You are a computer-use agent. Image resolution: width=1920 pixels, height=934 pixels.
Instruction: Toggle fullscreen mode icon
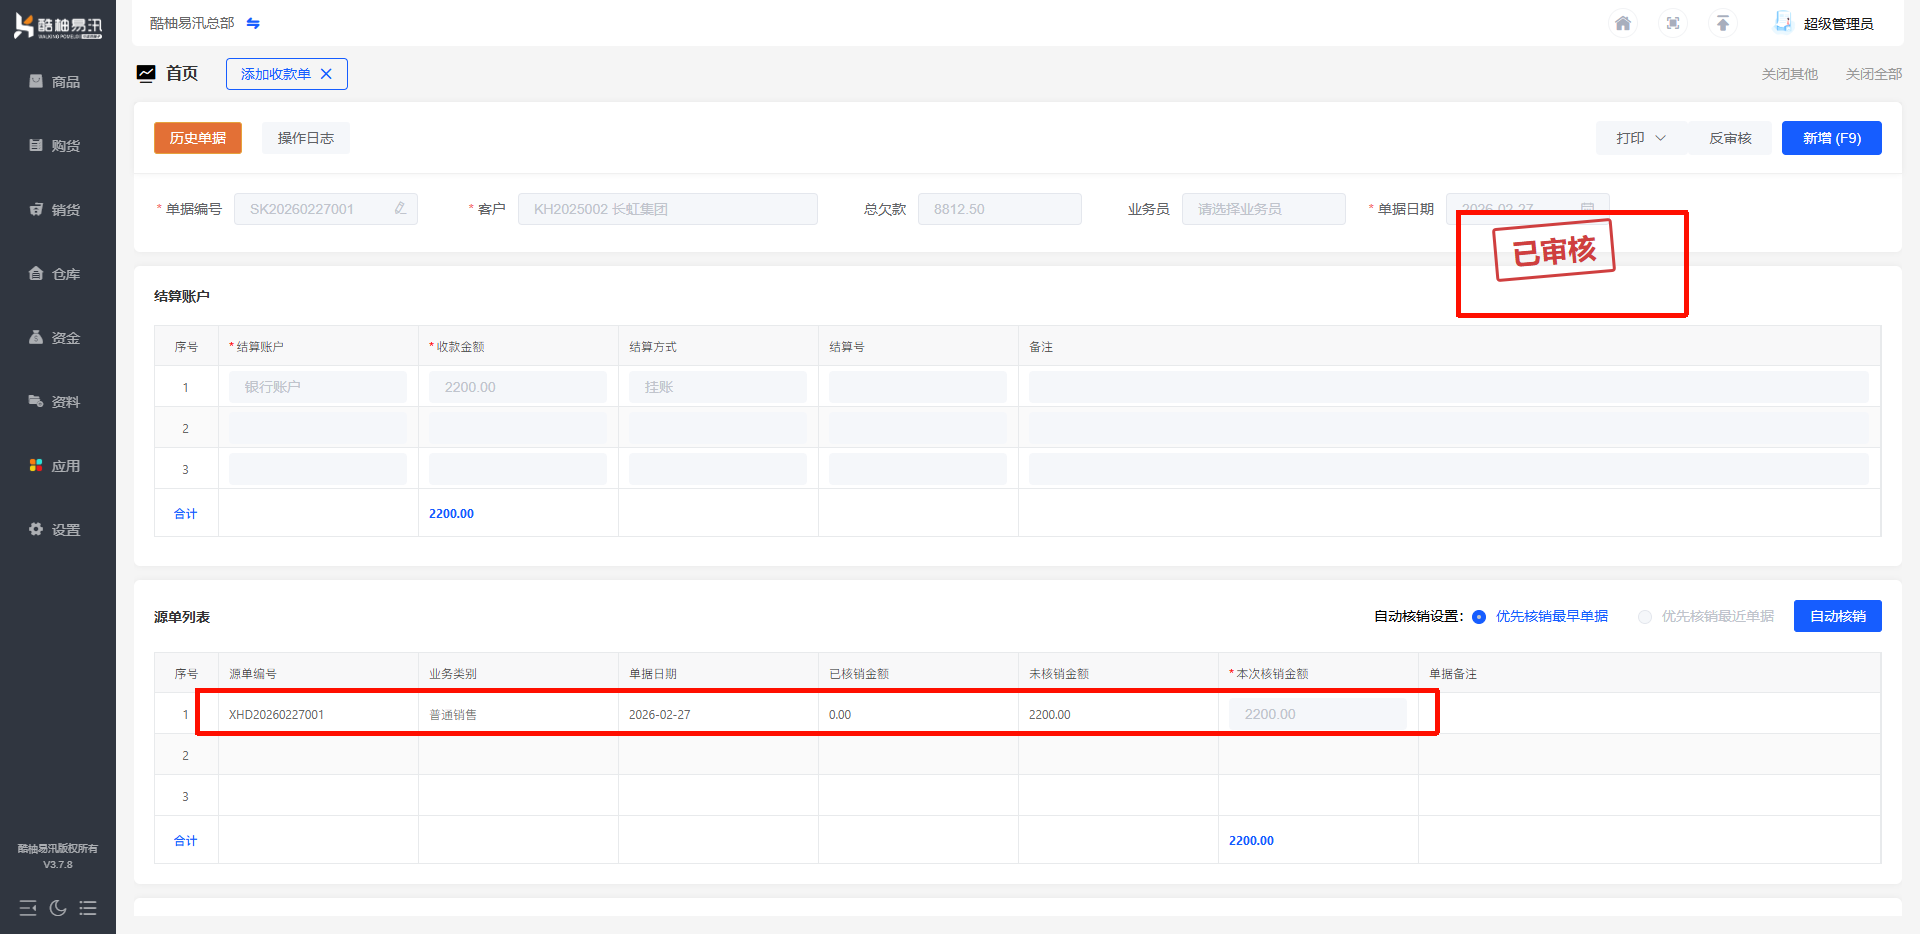(1672, 23)
